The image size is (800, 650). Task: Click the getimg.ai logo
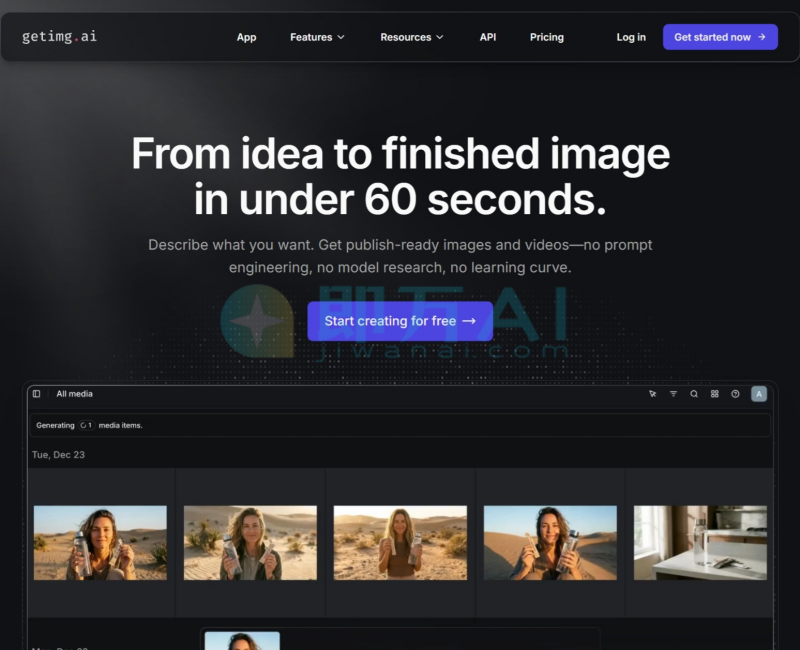(x=60, y=37)
